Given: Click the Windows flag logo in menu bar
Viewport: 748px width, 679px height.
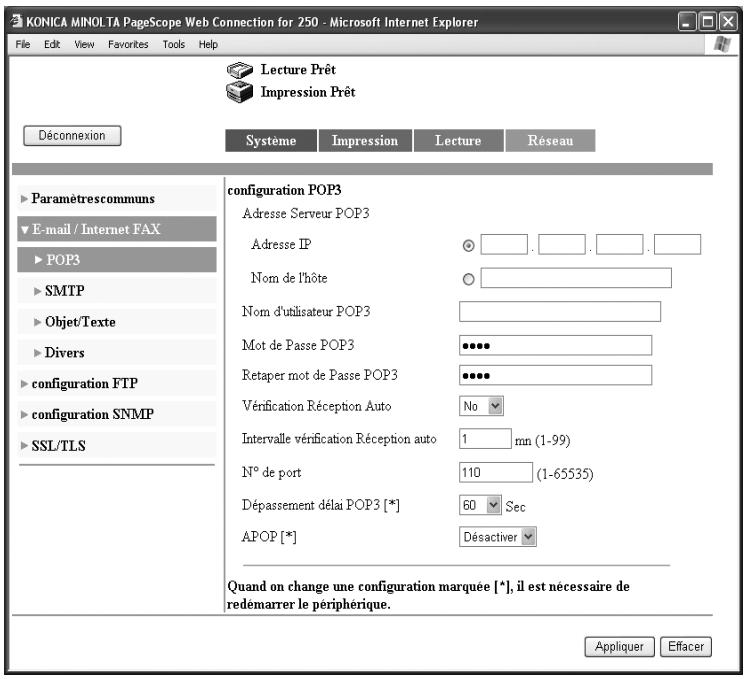Looking at the screenshot, I should 722,44.
